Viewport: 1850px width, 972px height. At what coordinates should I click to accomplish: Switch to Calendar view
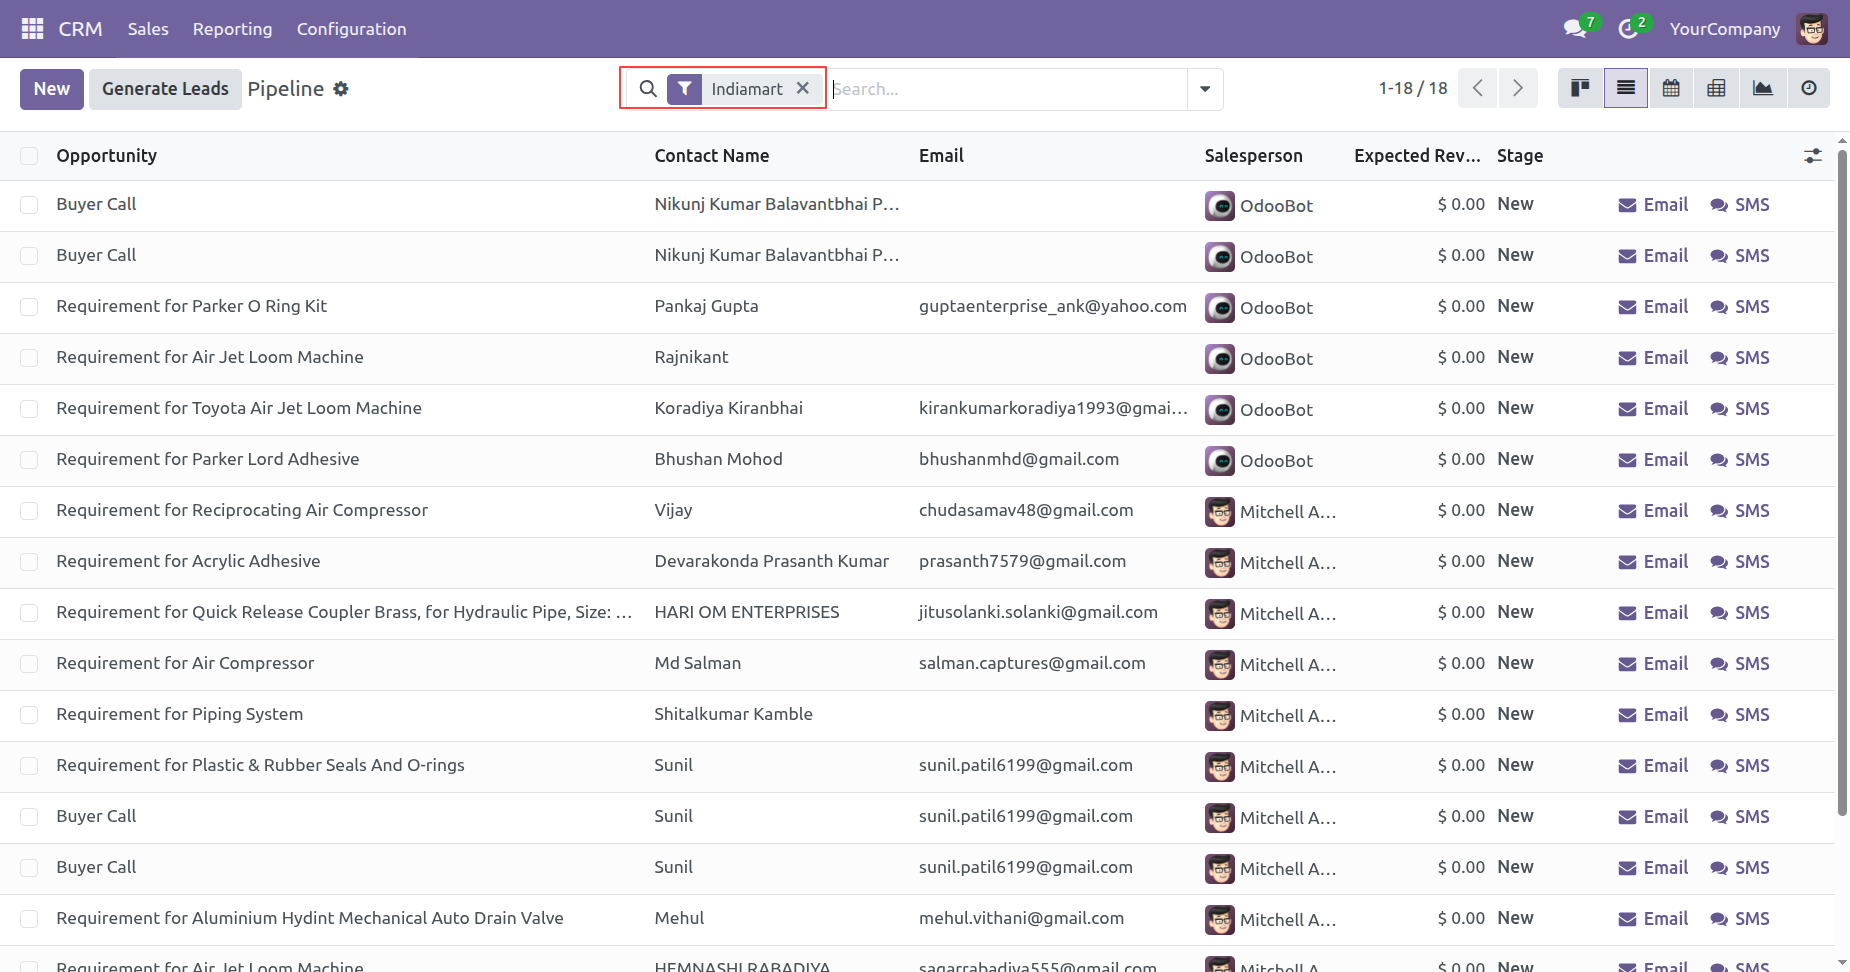pos(1671,89)
